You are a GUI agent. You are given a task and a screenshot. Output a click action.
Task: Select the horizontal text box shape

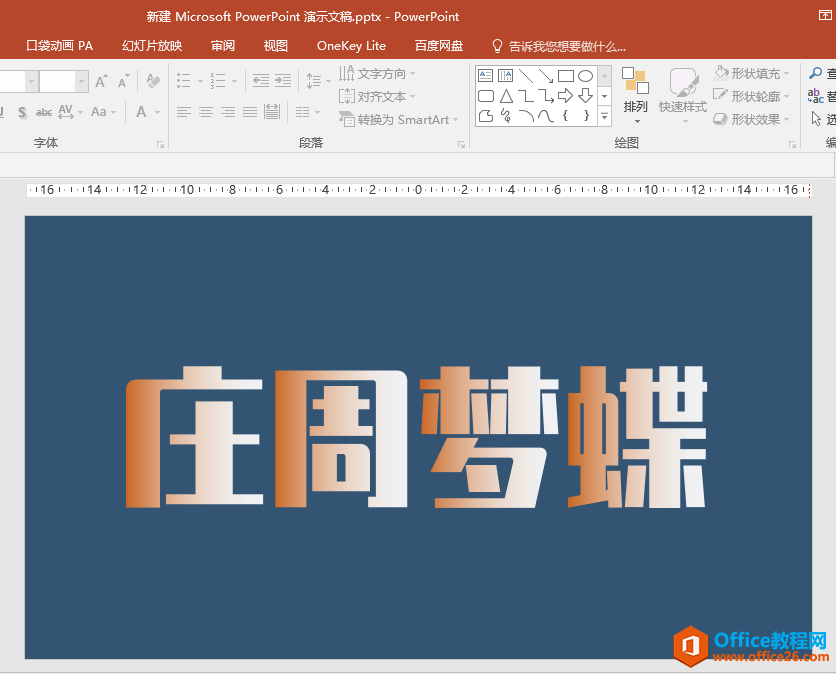(x=486, y=76)
